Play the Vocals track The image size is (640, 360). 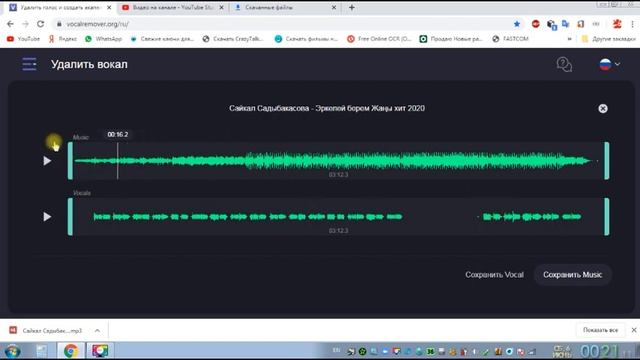click(x=47, y=216)
